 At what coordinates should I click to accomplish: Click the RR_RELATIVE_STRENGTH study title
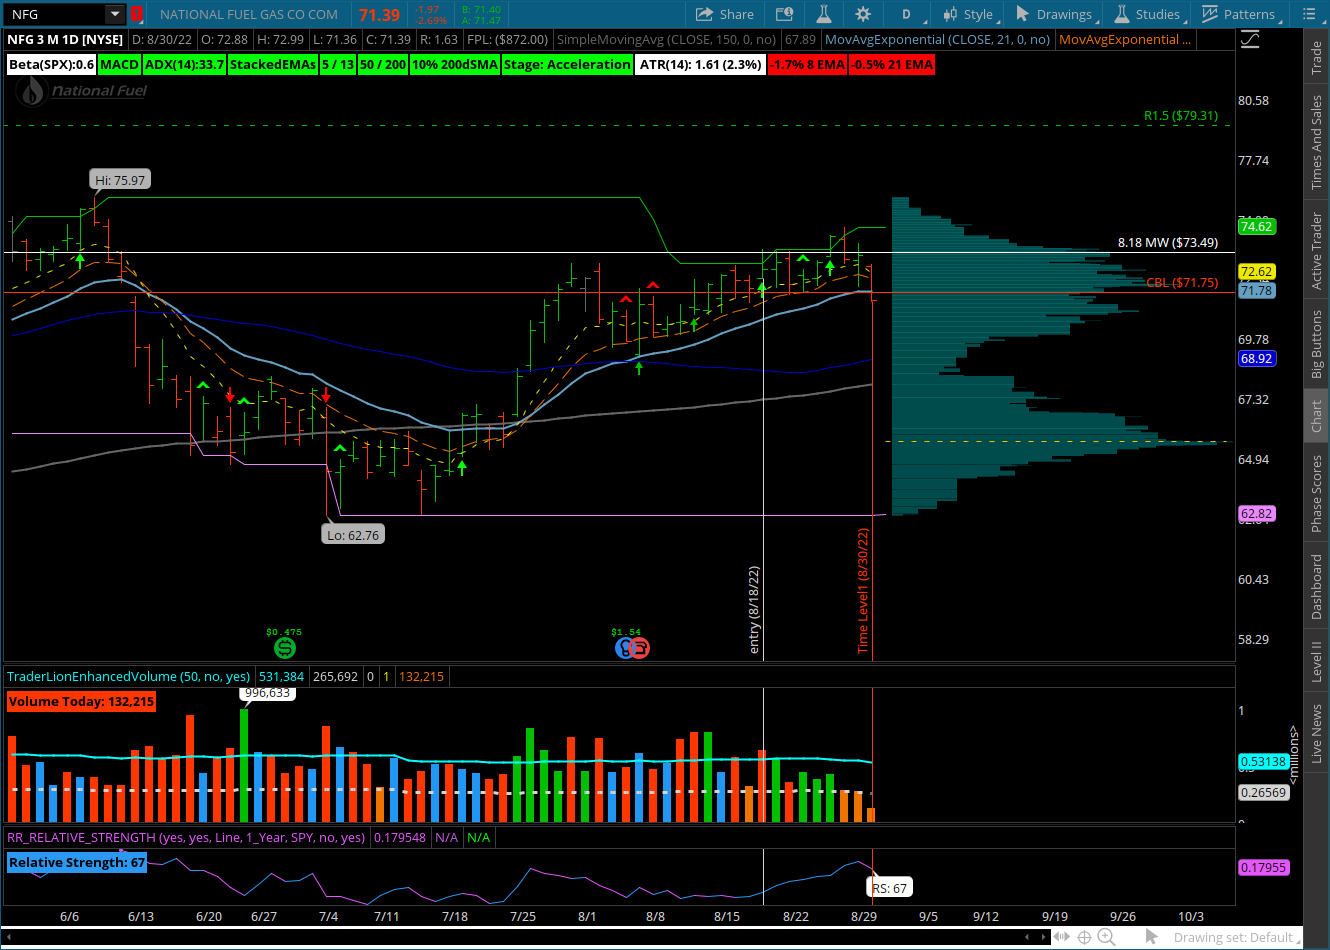tap(186, 837)
